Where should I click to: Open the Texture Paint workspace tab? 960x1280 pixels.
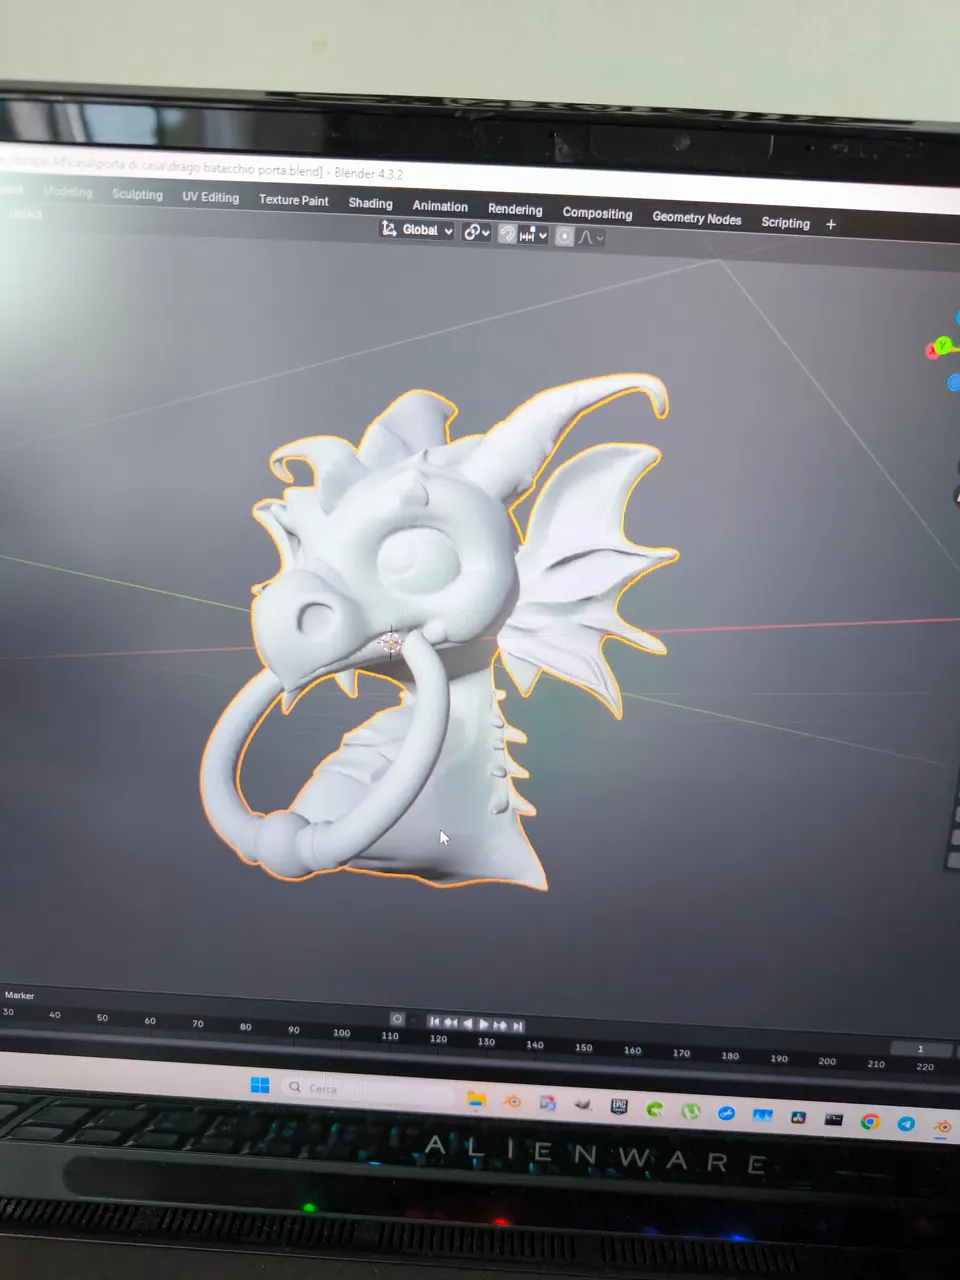[x=293, y=200]
